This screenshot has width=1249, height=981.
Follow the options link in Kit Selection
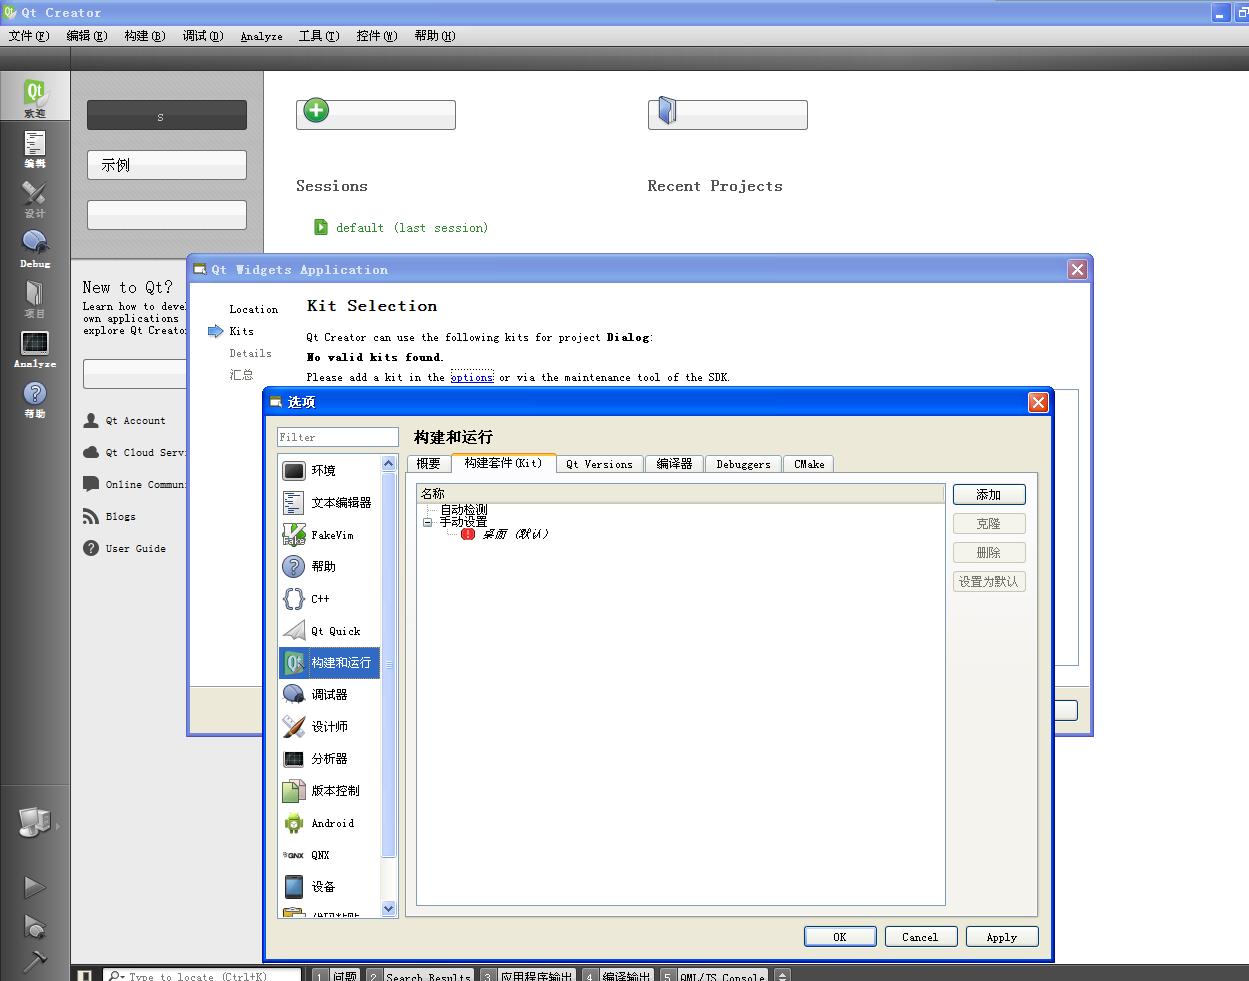pos(472,377)
